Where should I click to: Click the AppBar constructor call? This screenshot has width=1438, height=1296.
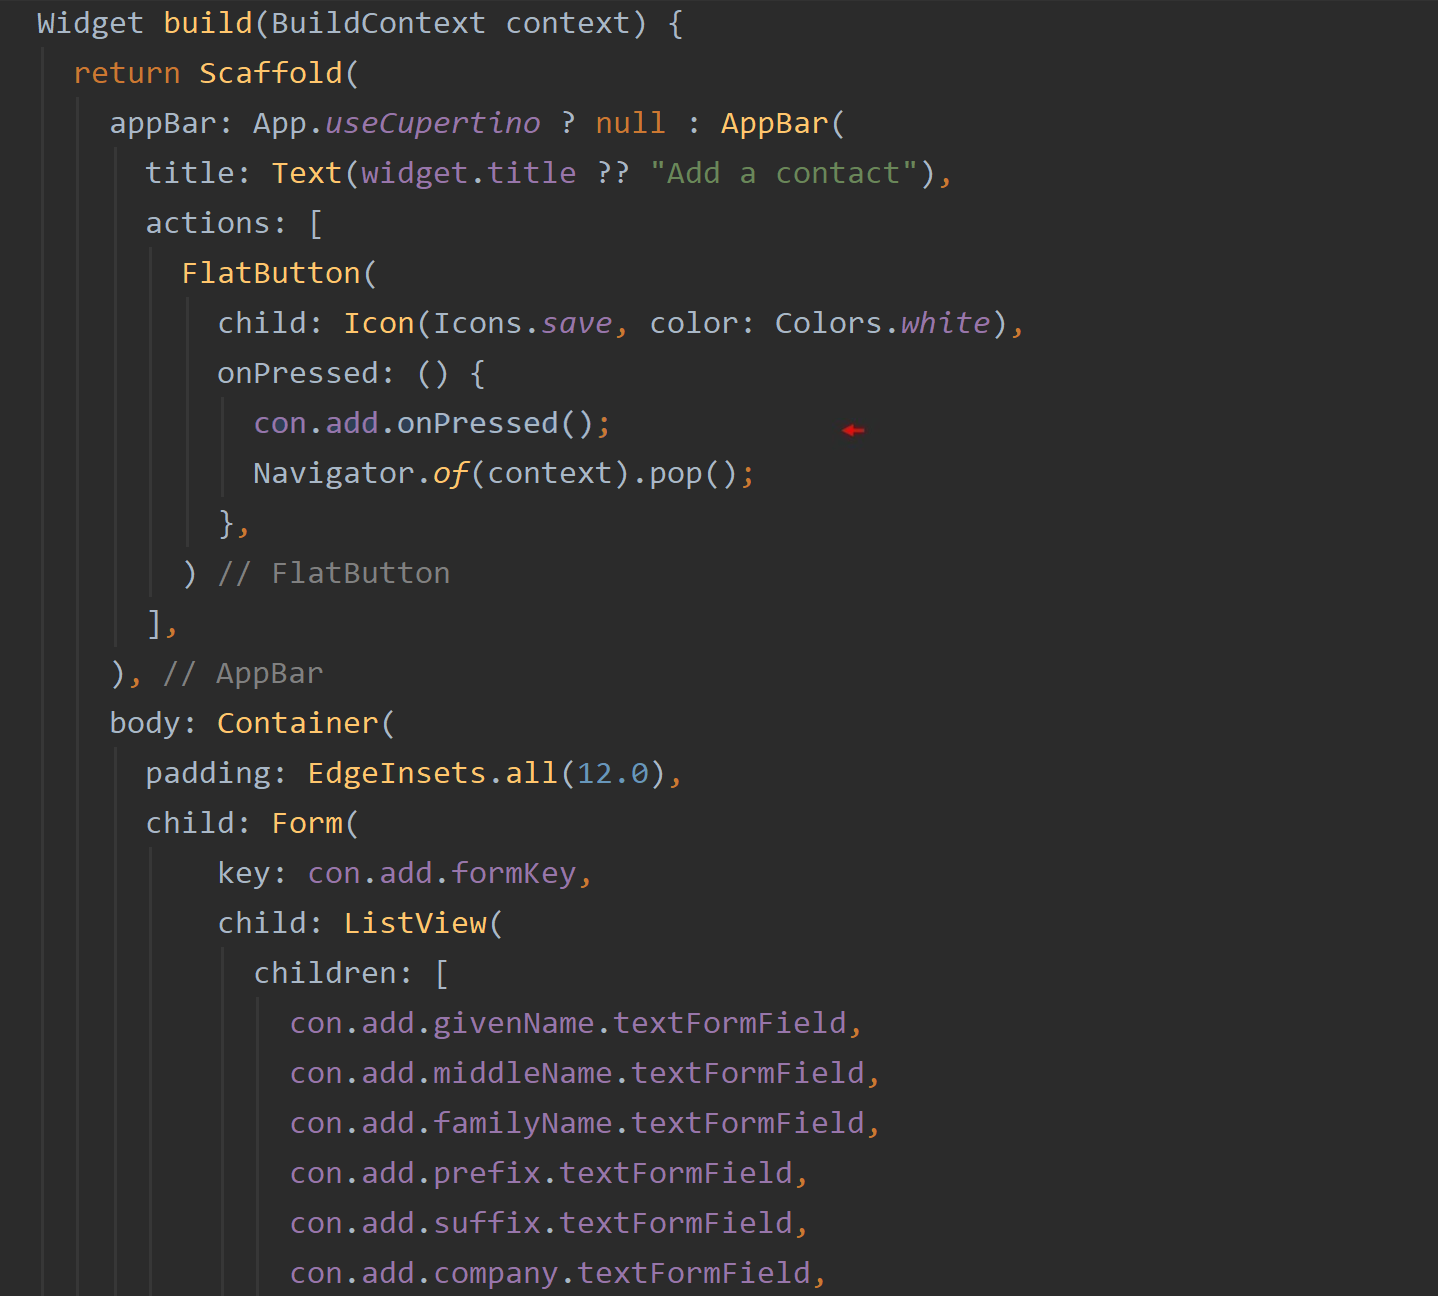[775, 122]
